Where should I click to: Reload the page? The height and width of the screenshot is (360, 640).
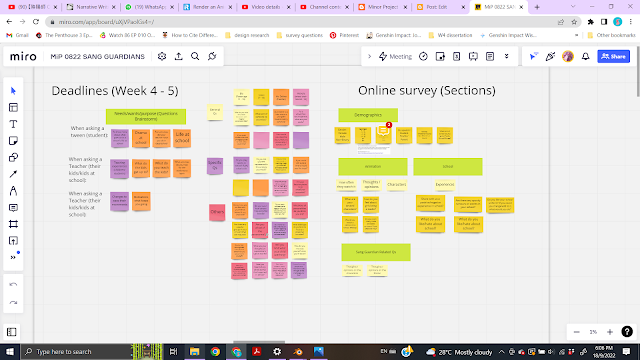click(x=36, y=22)
